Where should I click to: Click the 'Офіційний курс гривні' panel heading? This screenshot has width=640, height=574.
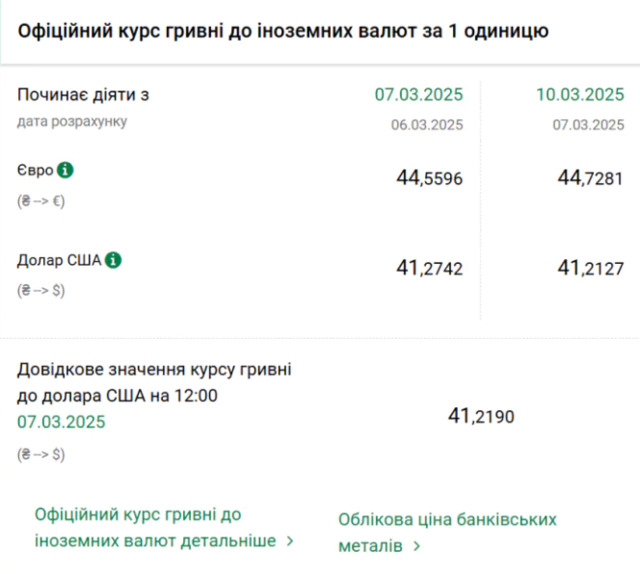point(283,31)
